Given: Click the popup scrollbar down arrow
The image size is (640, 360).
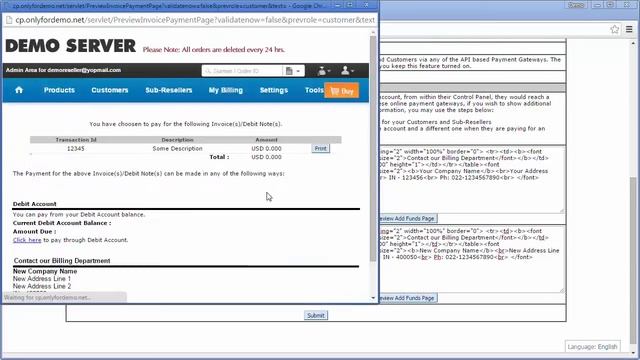Looking at the screenshot, I should pyautogui.click(x=373, y=298).
